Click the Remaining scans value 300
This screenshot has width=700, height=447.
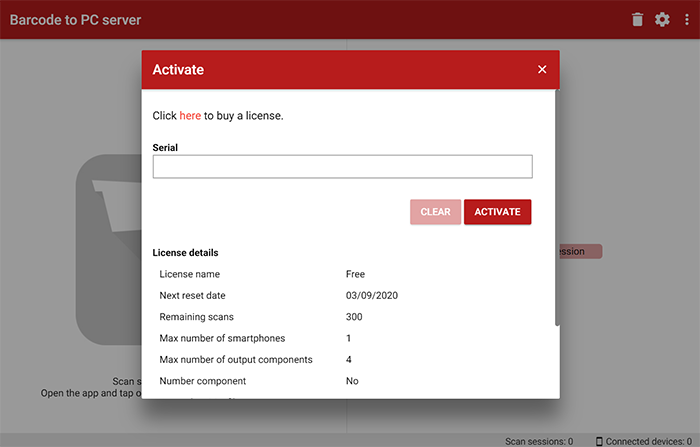[x=354, y=317]
